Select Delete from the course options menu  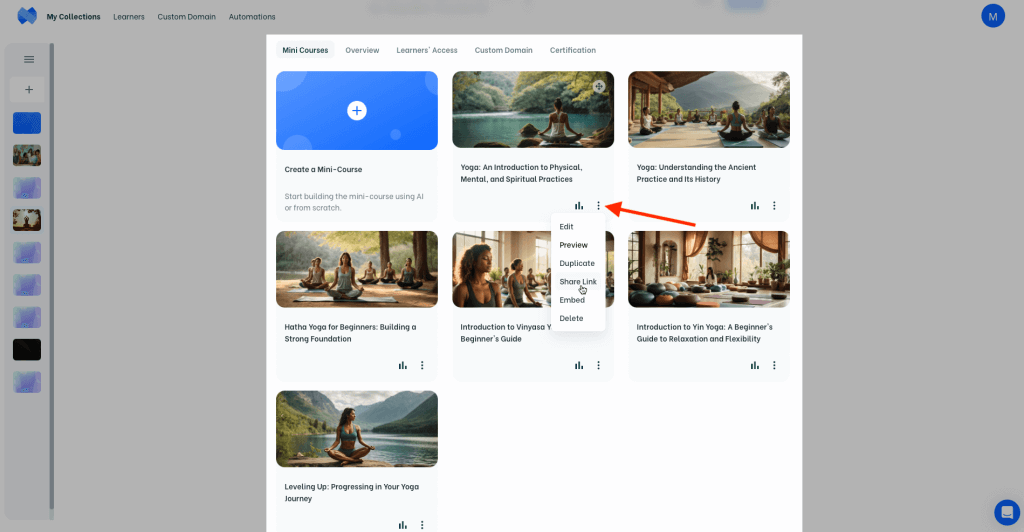click(x=571, y=318)
